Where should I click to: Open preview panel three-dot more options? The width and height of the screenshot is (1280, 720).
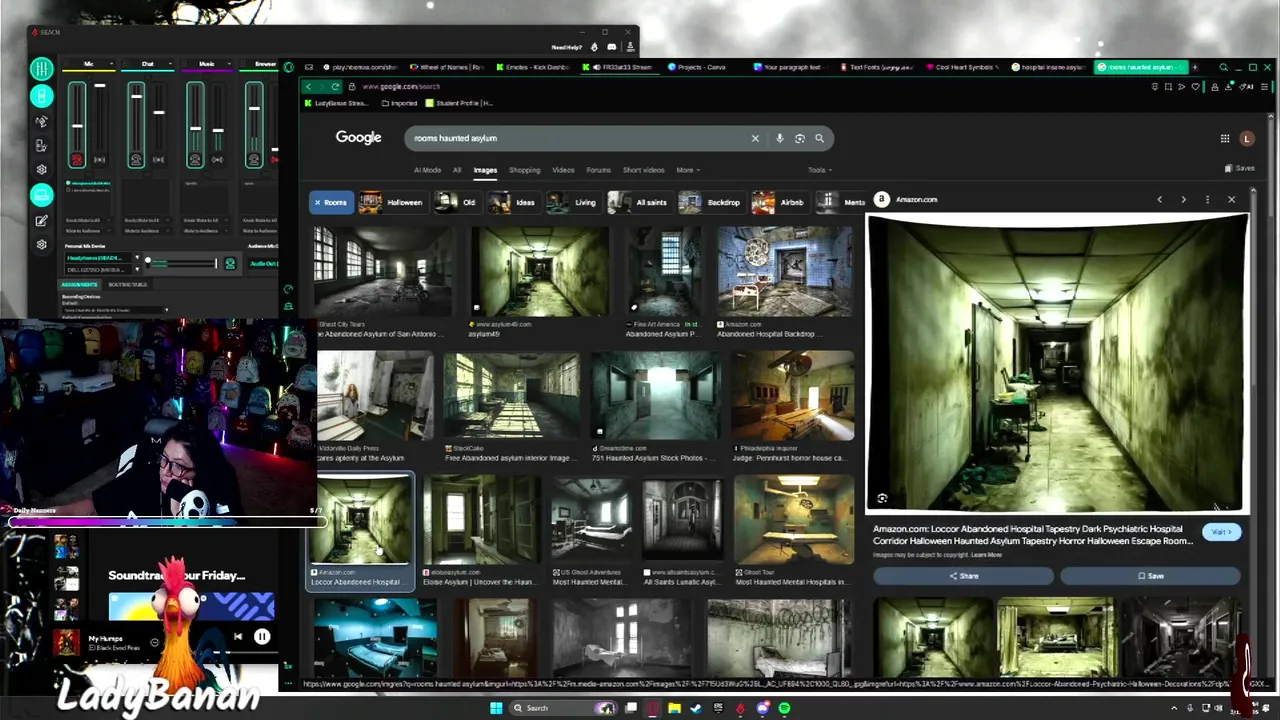point(1207,200)
